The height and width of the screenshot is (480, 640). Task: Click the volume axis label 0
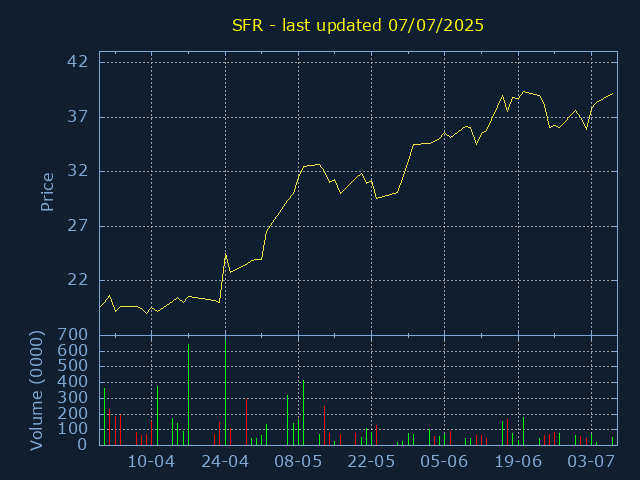[82, 444]
